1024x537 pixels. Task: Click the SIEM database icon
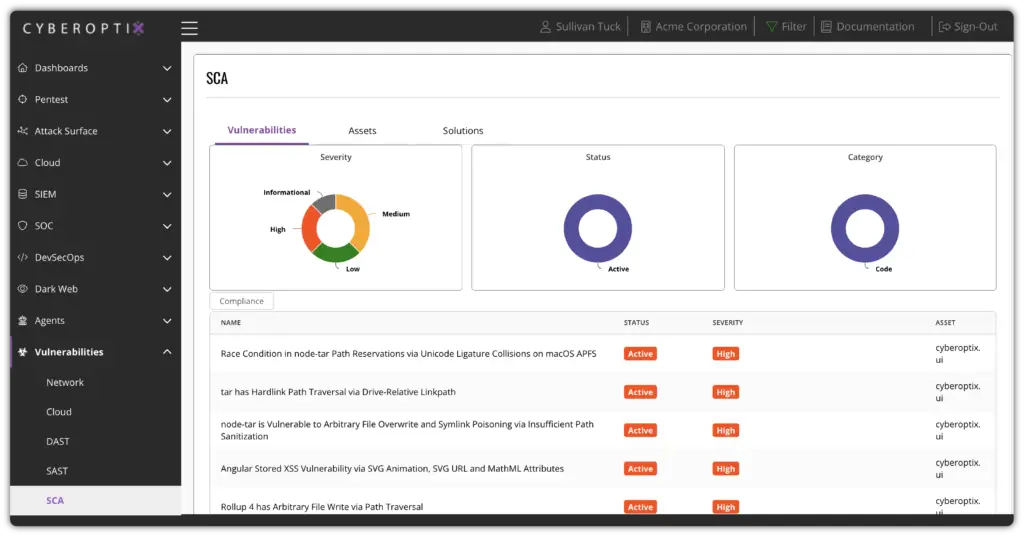tap(23, 194)
